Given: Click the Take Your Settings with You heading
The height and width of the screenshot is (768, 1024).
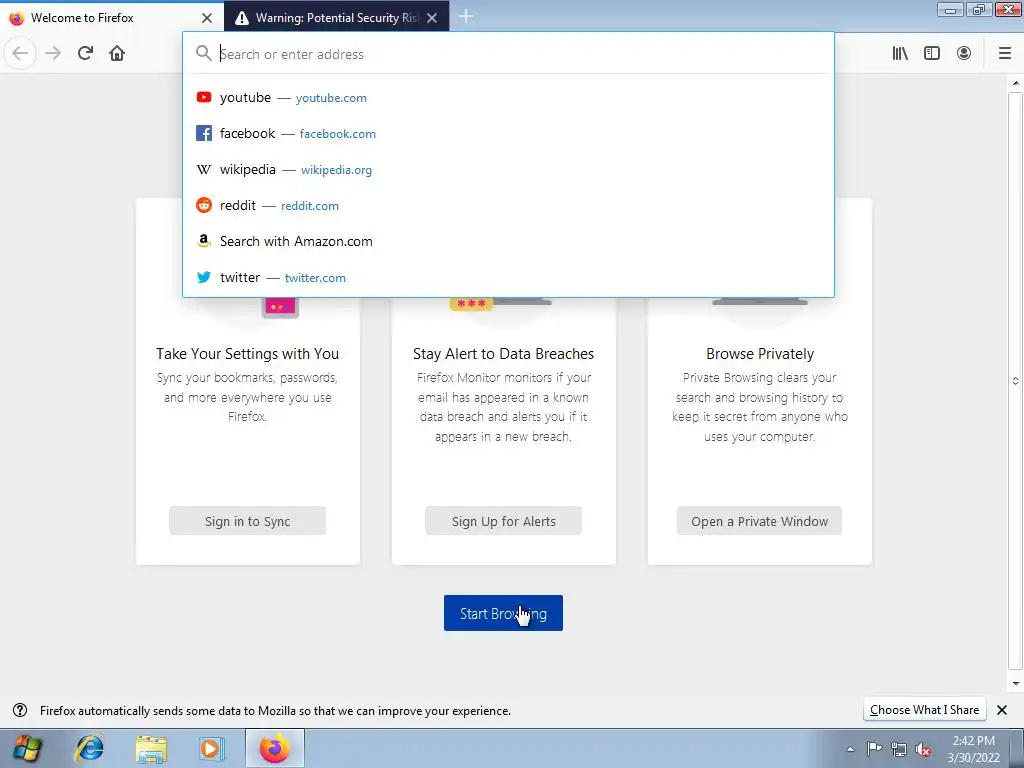Looking at the screenshot, I should pos(248,353).
